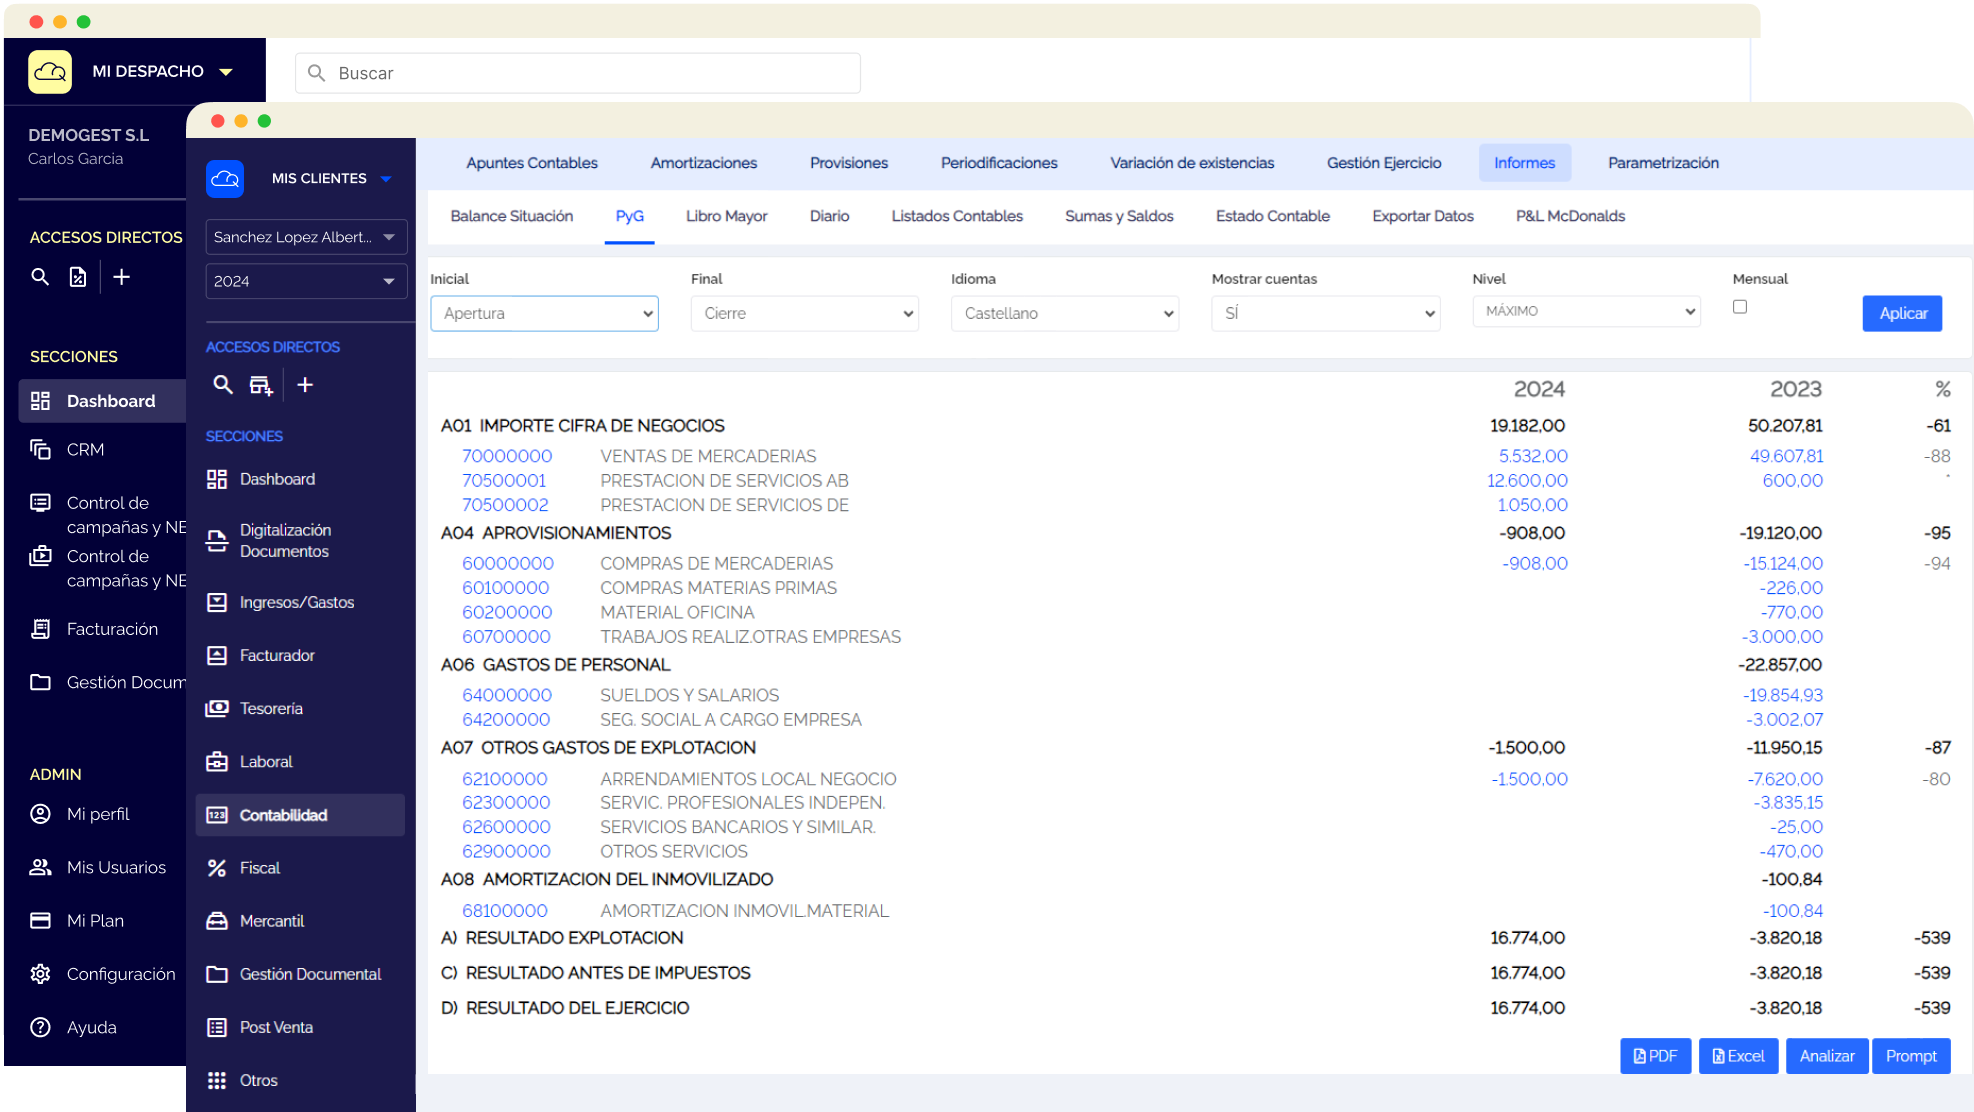Screen dimensions: 1974x1112
Task: Click the plus icon in the front window's shortcuts
Action: point(305,385)
